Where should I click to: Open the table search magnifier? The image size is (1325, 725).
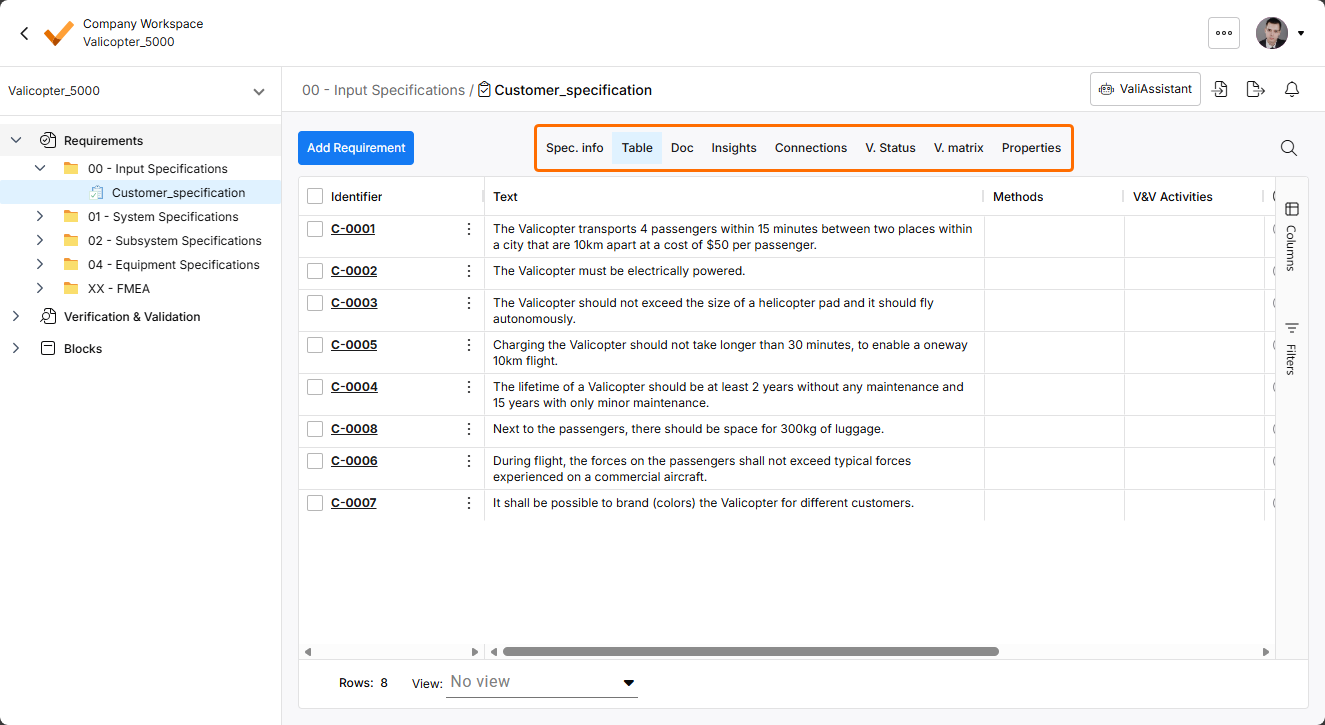click(1289, 148)
